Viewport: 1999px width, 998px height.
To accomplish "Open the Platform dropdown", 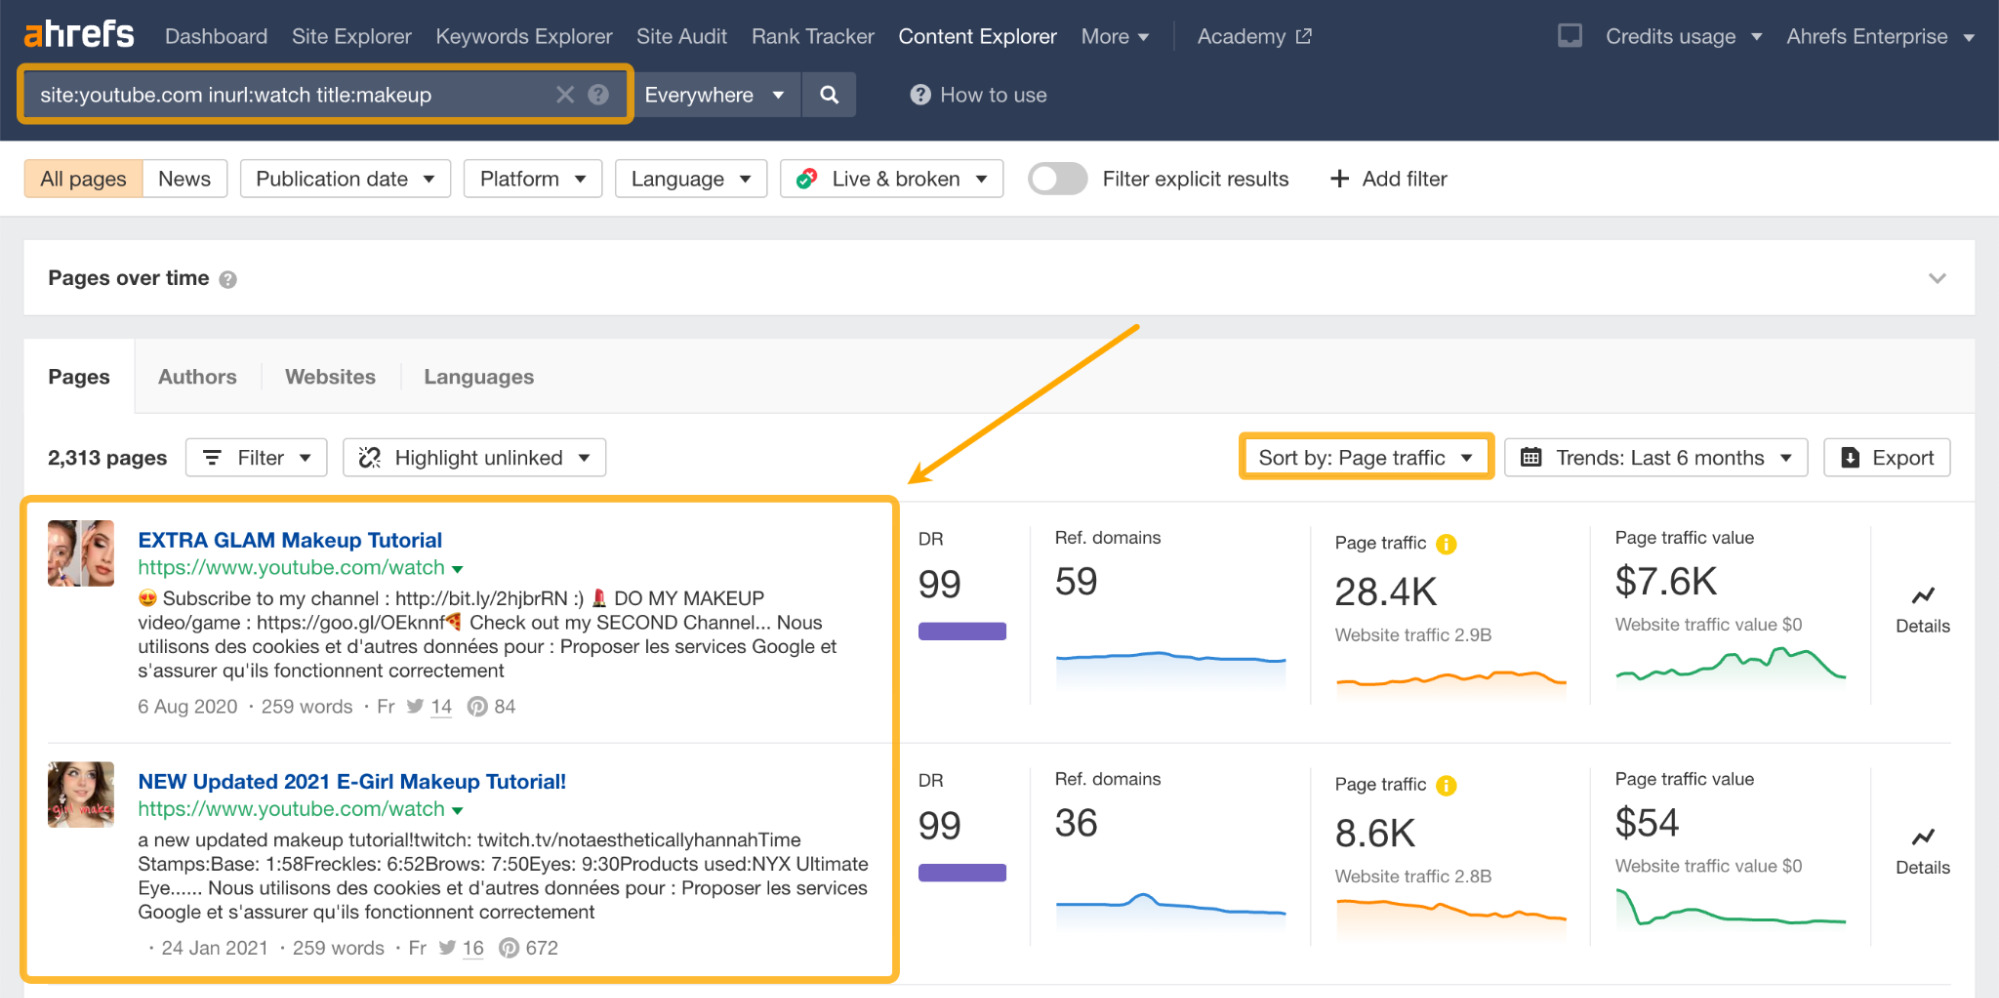I will 532,178.
